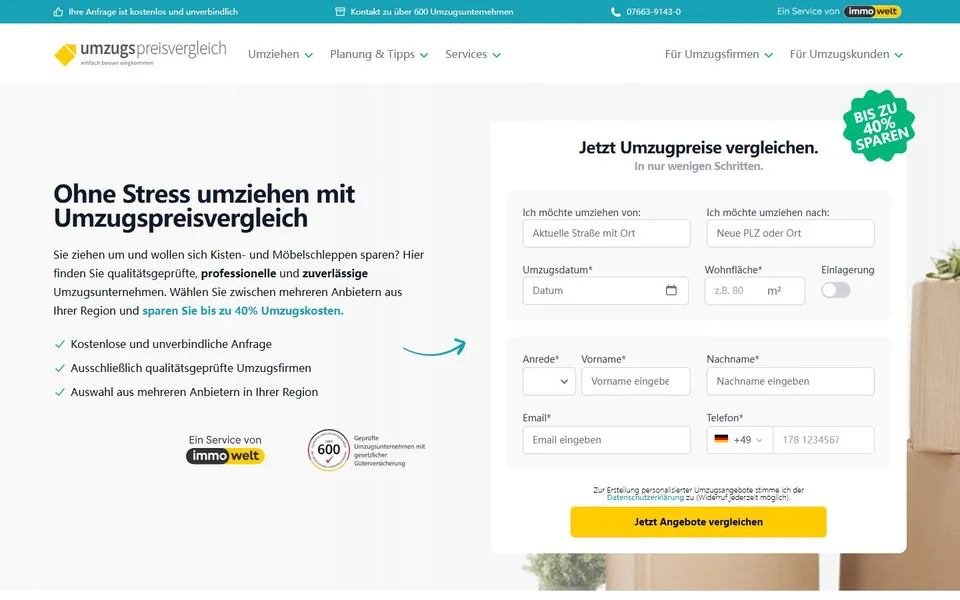Screen dimensions: 960x600
Task: Click the Bis zu 40% sparen badge
Action: 879,126
